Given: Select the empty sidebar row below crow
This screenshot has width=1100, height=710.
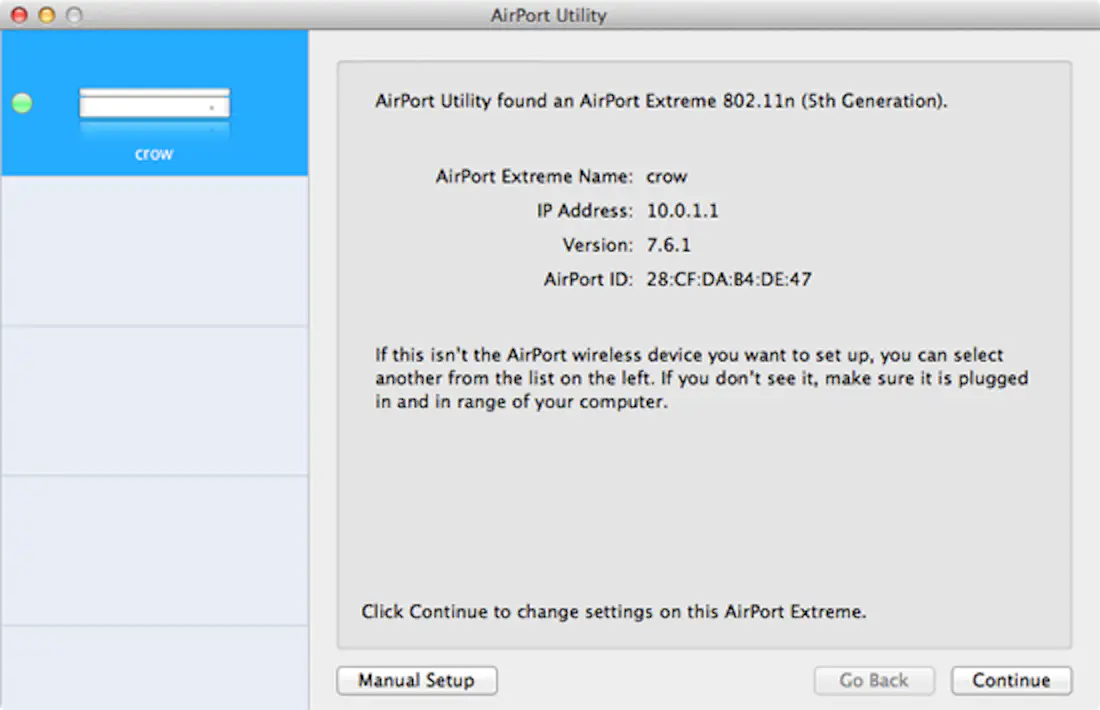Looking at the screenshot, I should [154, 250].
